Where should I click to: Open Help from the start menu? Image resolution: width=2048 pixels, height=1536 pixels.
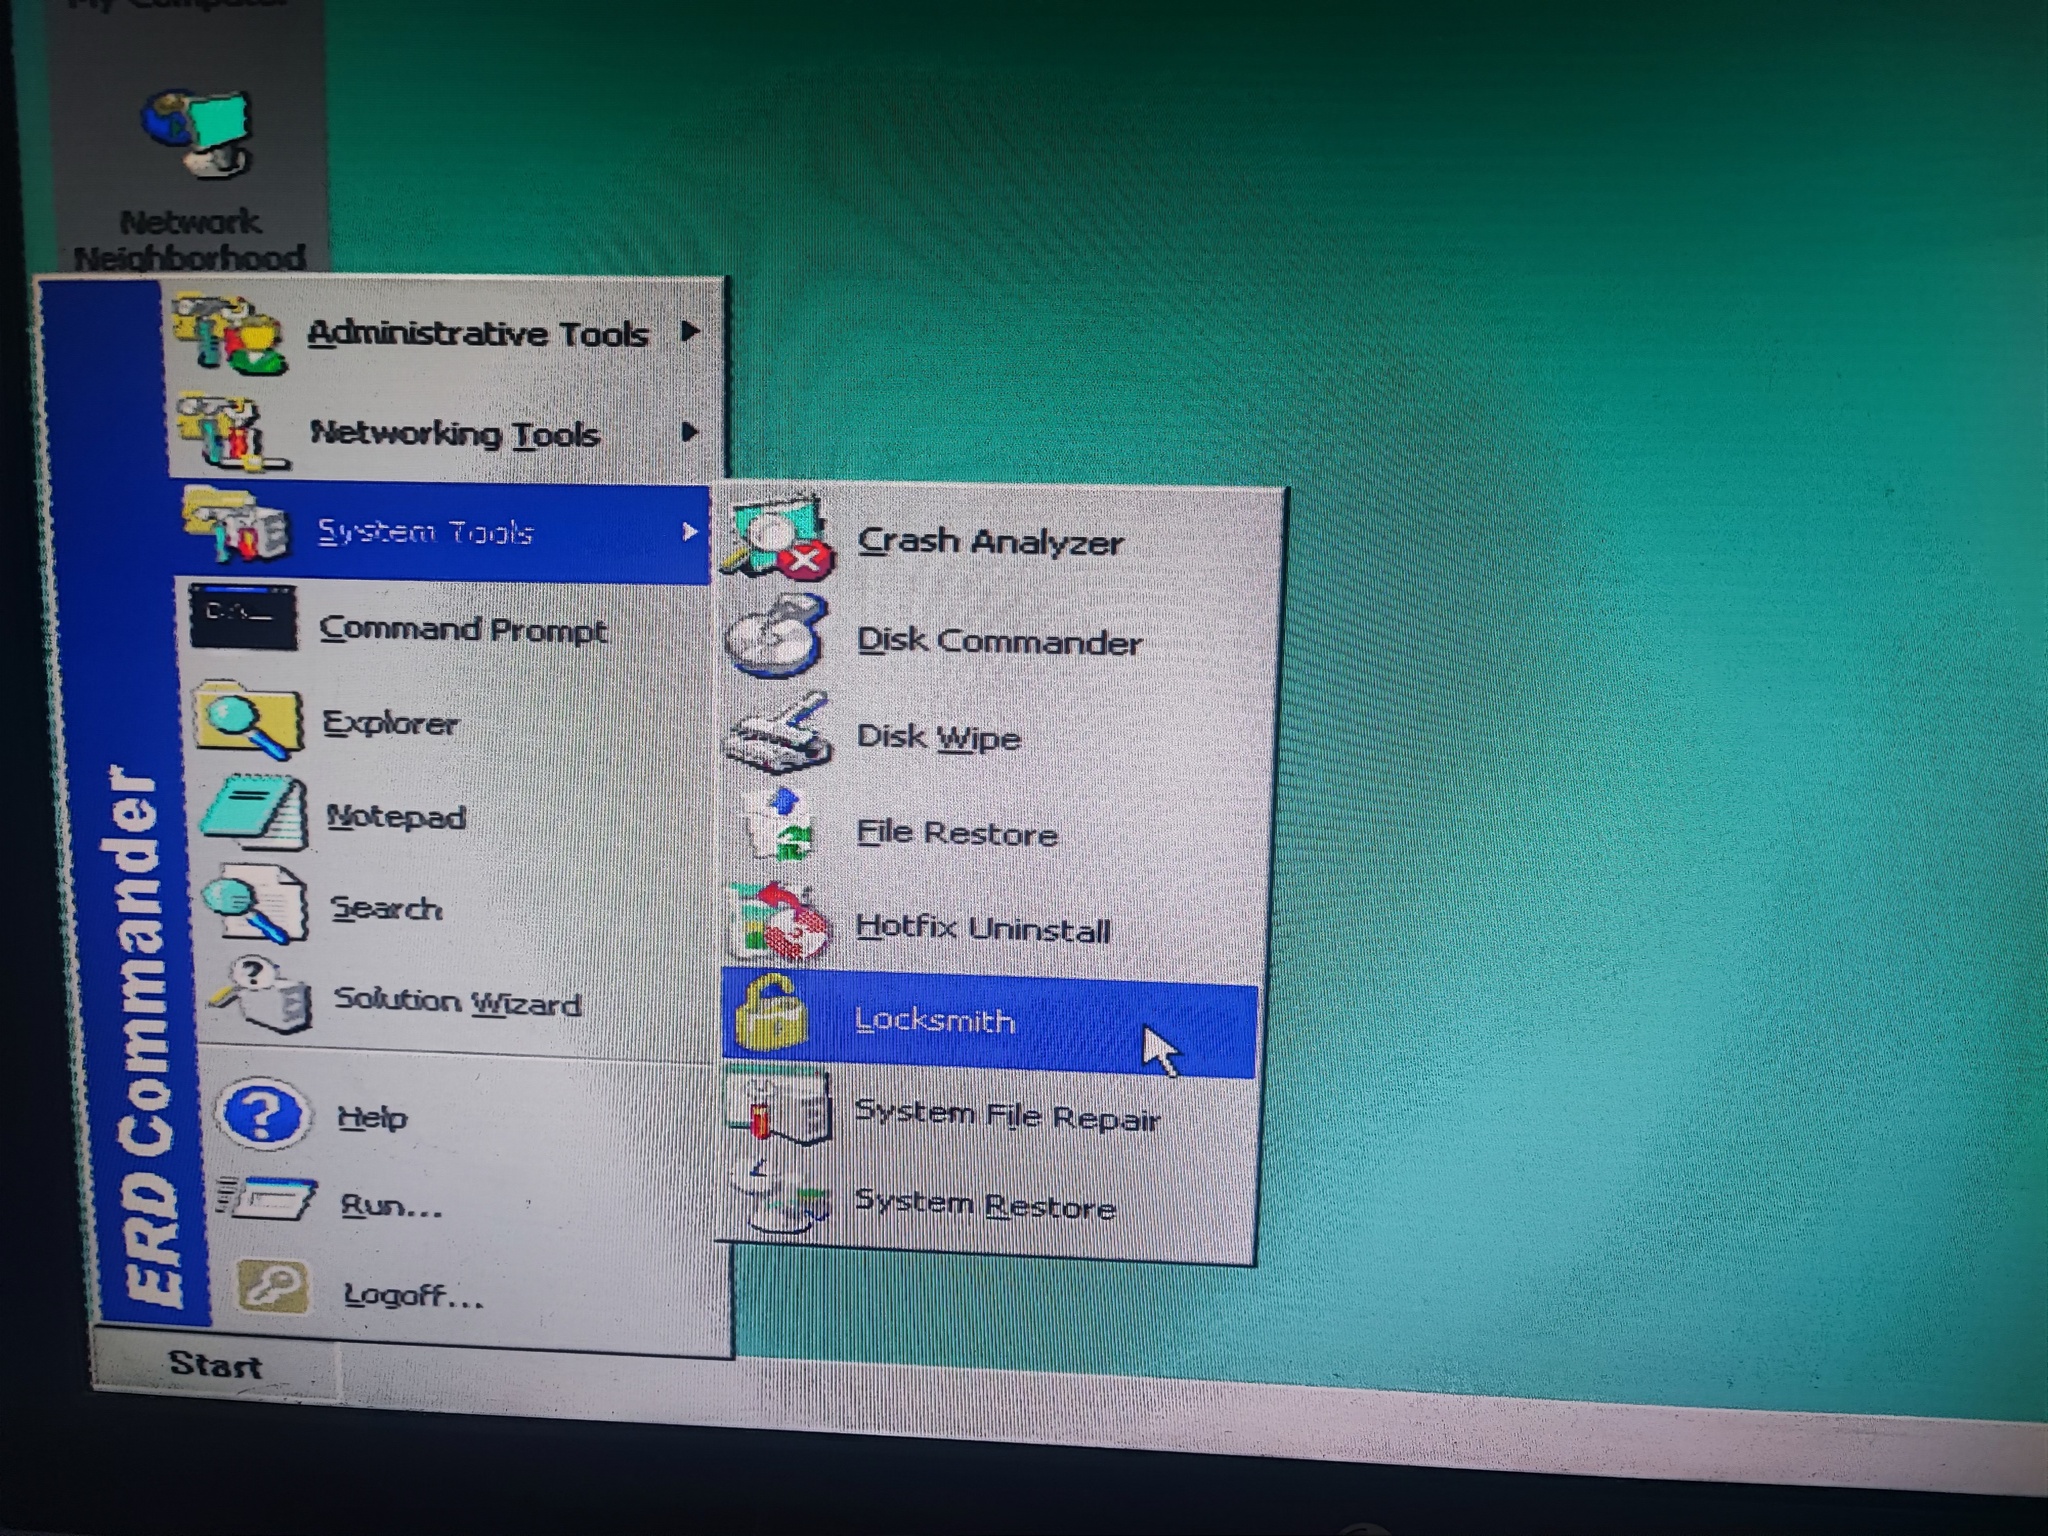click(464, 1115)
